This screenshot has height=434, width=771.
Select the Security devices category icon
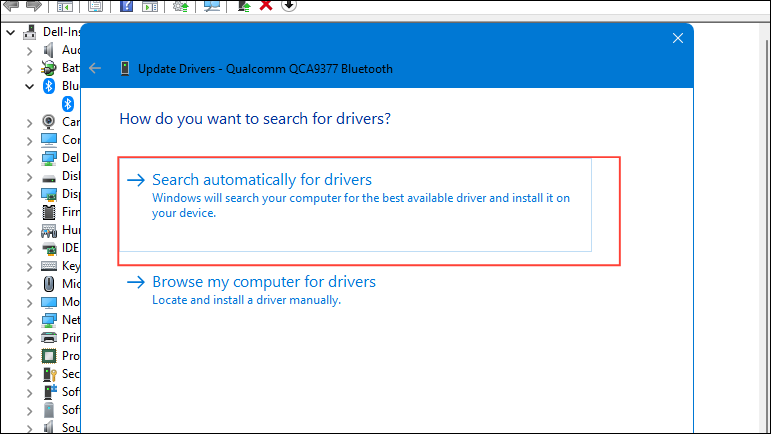point(49,375)
